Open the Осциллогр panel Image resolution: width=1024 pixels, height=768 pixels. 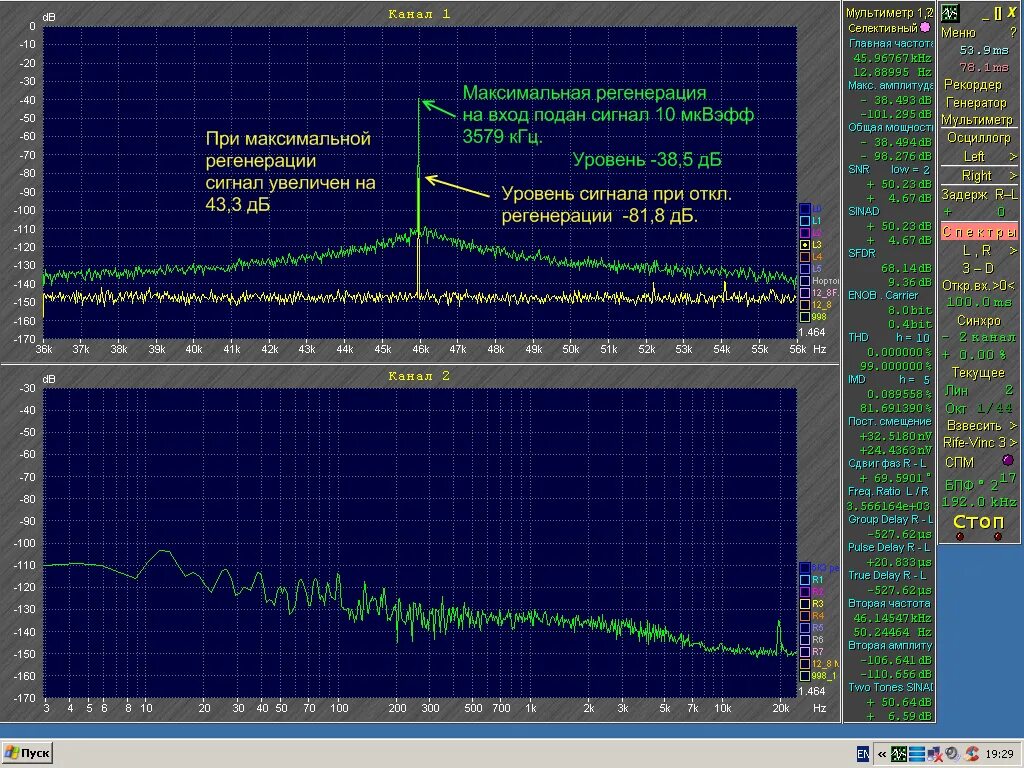[x=978, y=138]
